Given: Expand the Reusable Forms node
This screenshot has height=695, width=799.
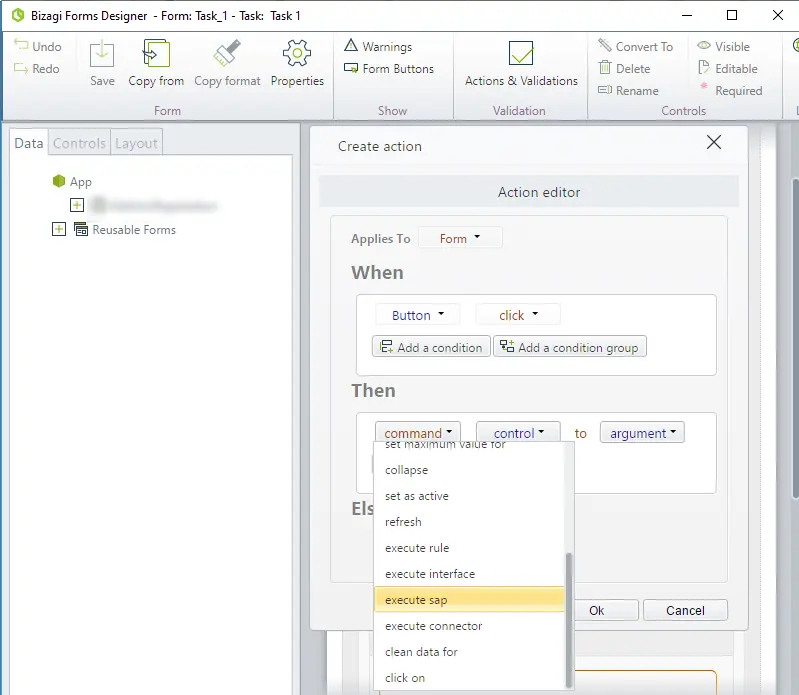Looking at the screenshot, I should coord(59,229).
